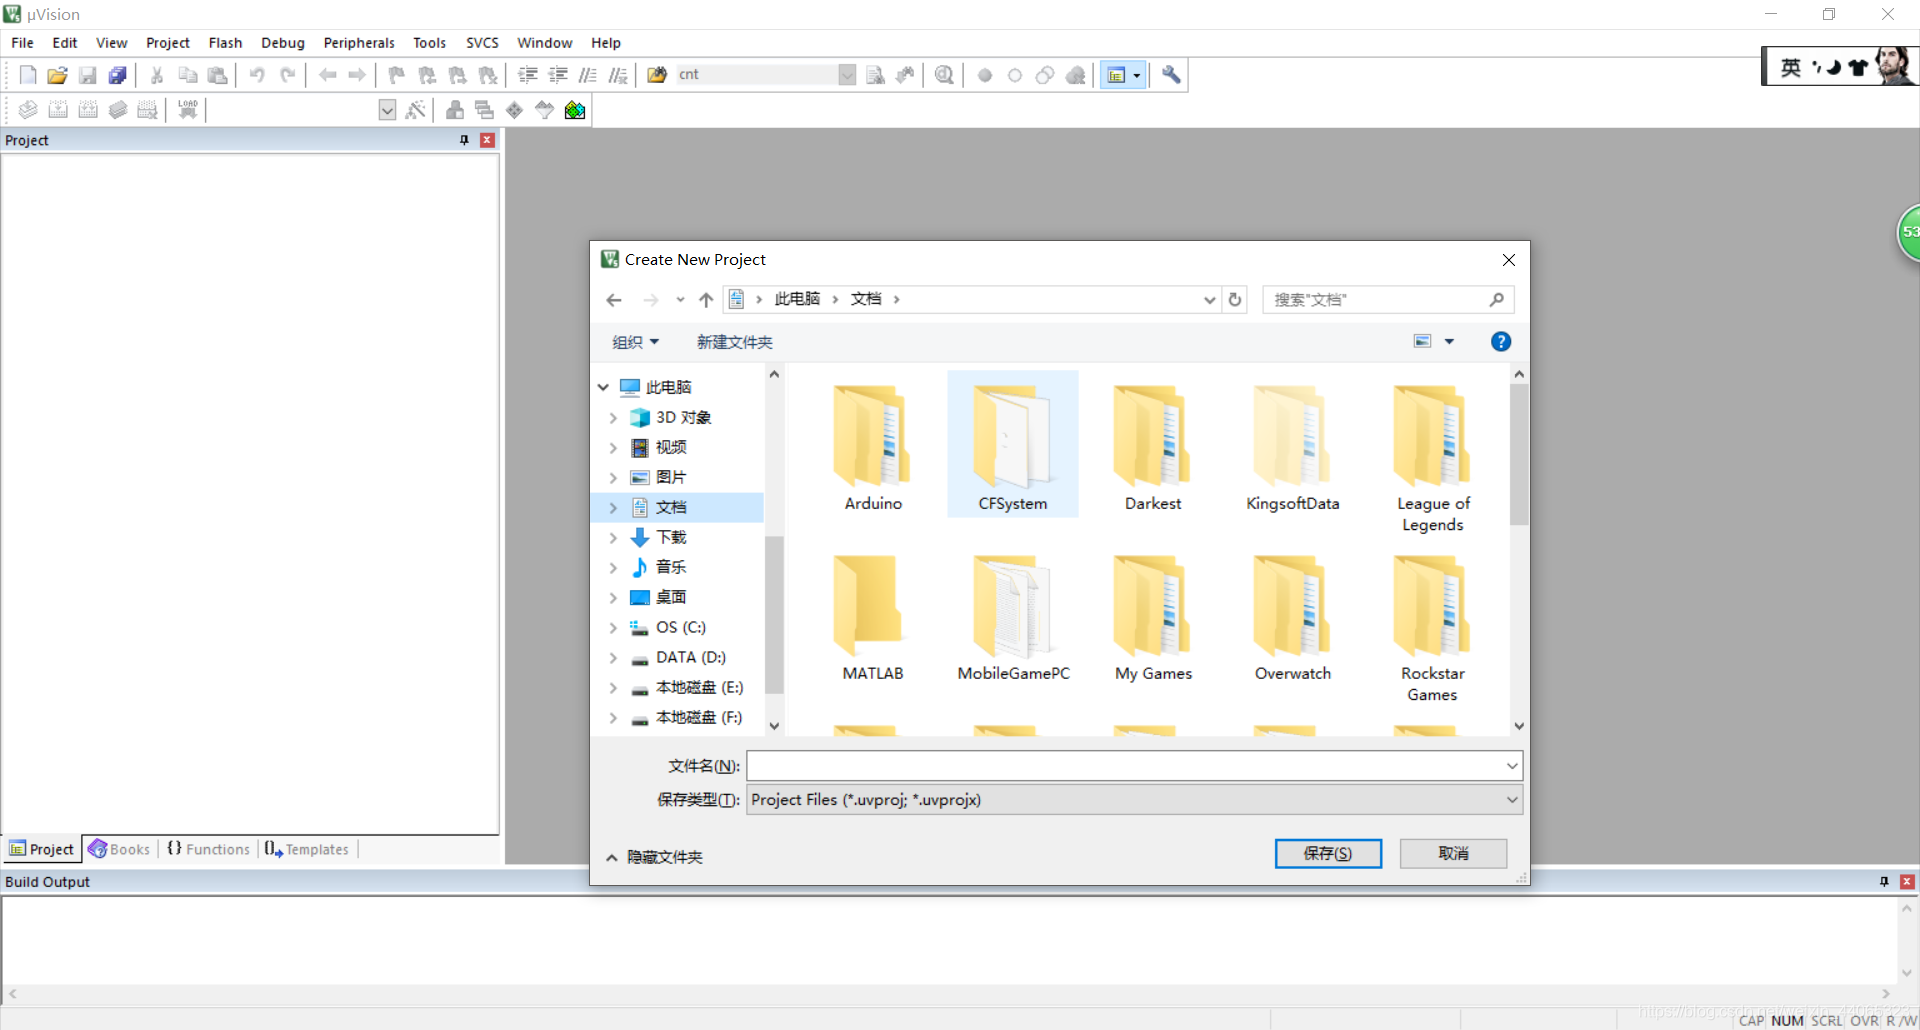1920x1030 pixels.
Task: Open the Project menu
Action: point(167,43)
